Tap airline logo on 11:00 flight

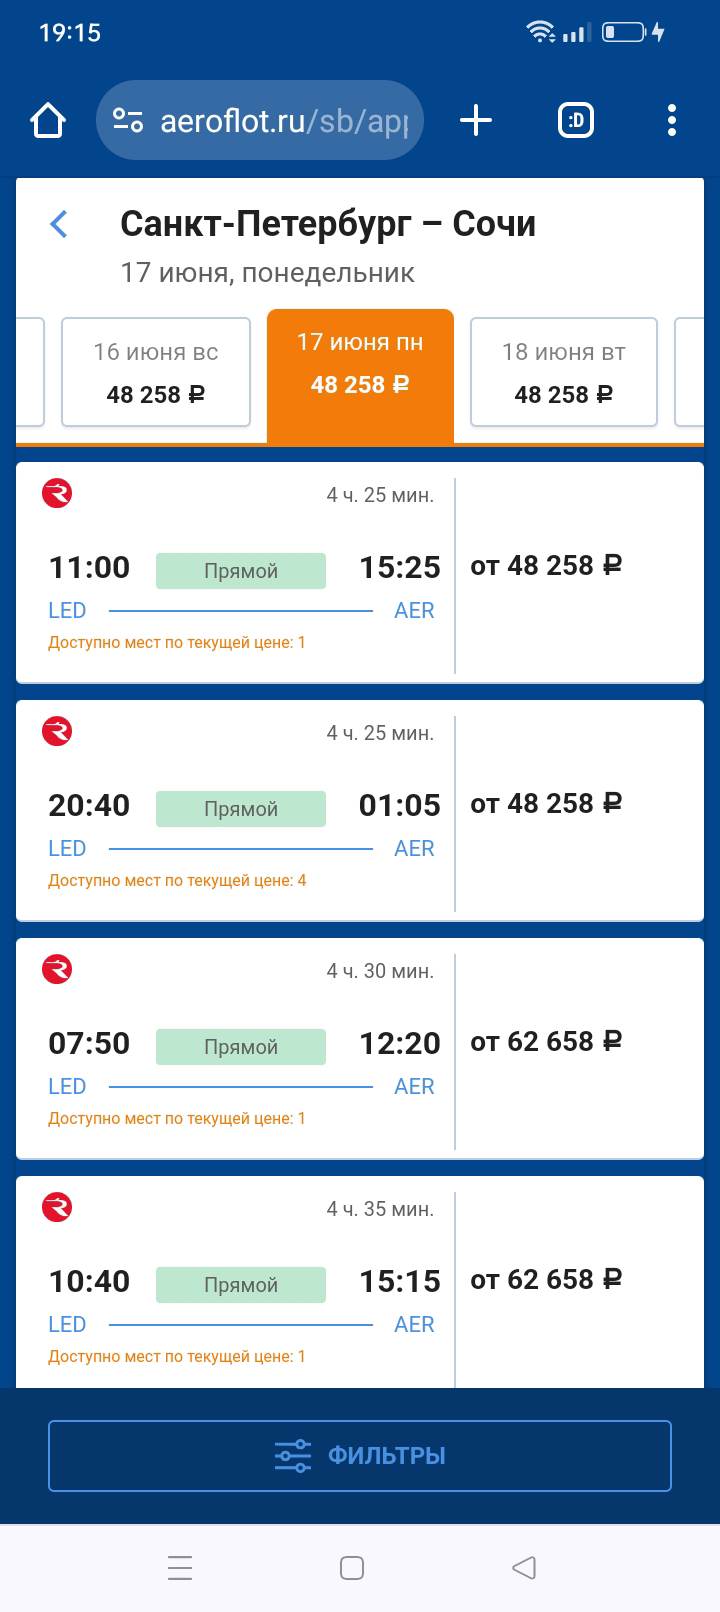(x=57, y=493)
